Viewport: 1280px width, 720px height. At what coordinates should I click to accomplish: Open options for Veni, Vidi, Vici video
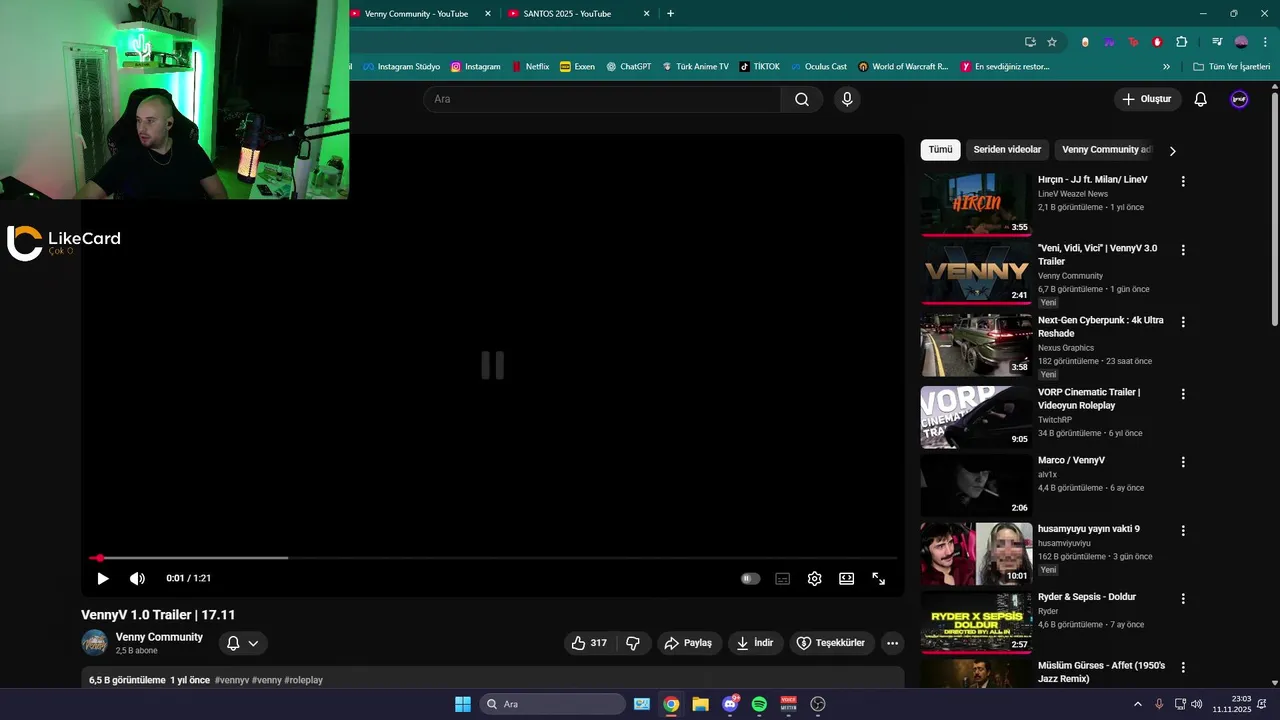click(x=1183, y=250)
